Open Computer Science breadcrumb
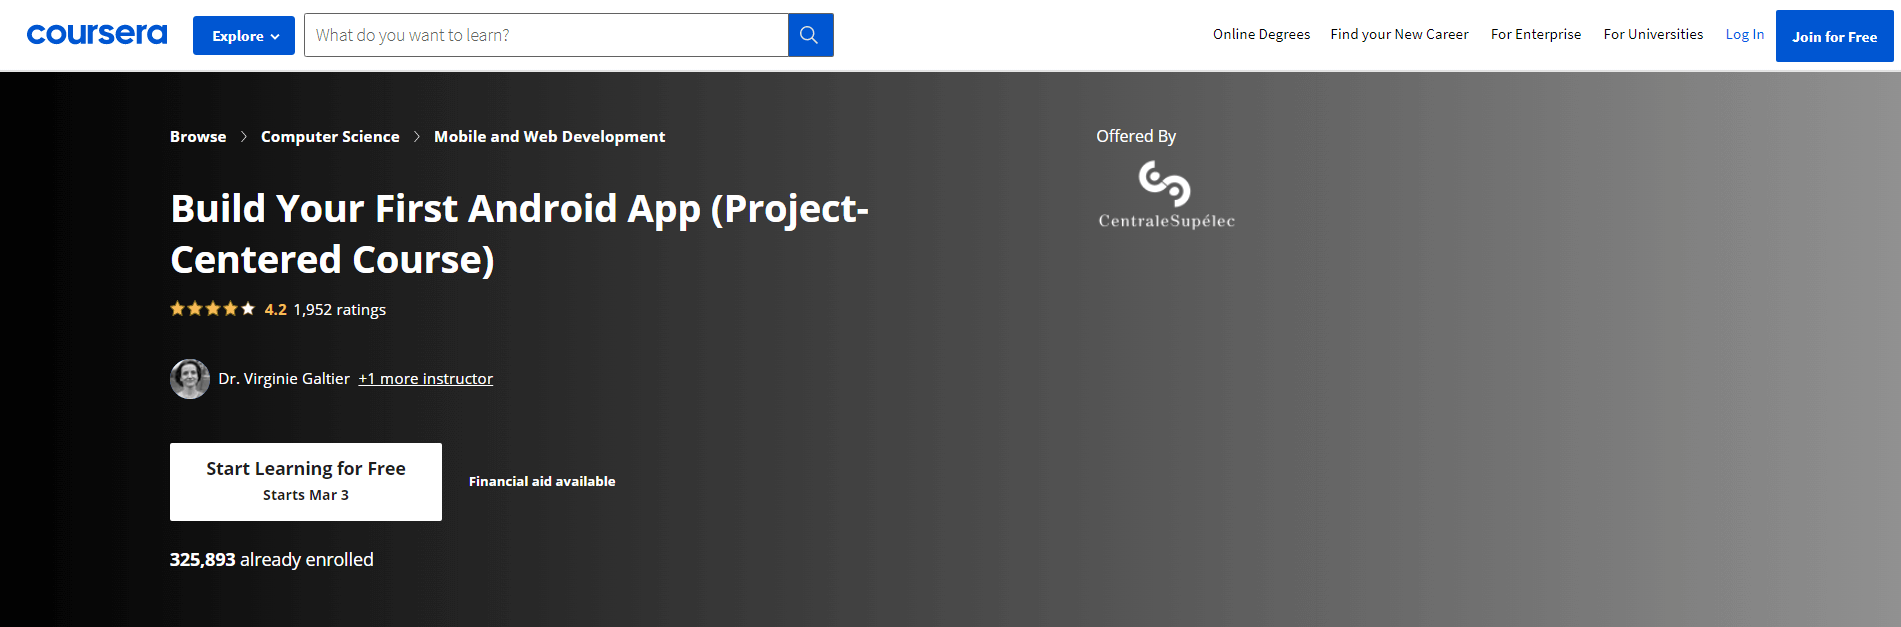The width and height of the screenshot is (1901, 627). [330, 137]
